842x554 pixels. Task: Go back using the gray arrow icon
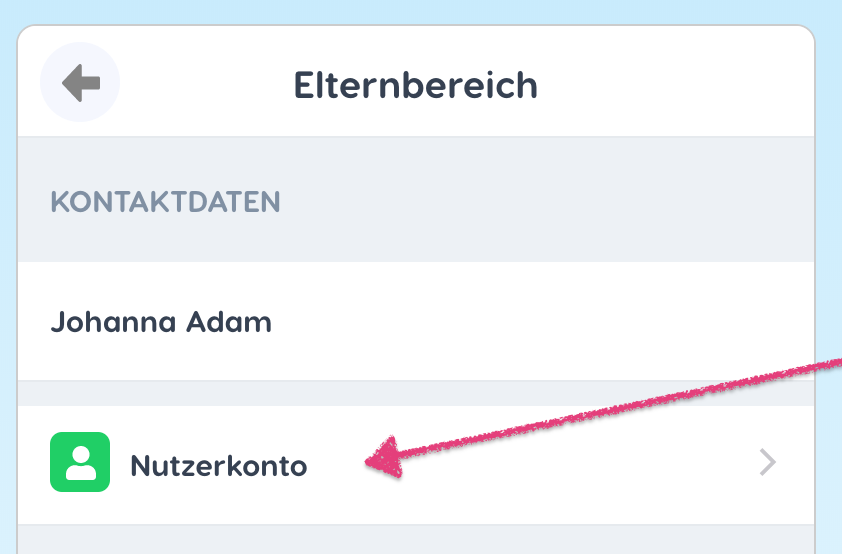[81, 83]
